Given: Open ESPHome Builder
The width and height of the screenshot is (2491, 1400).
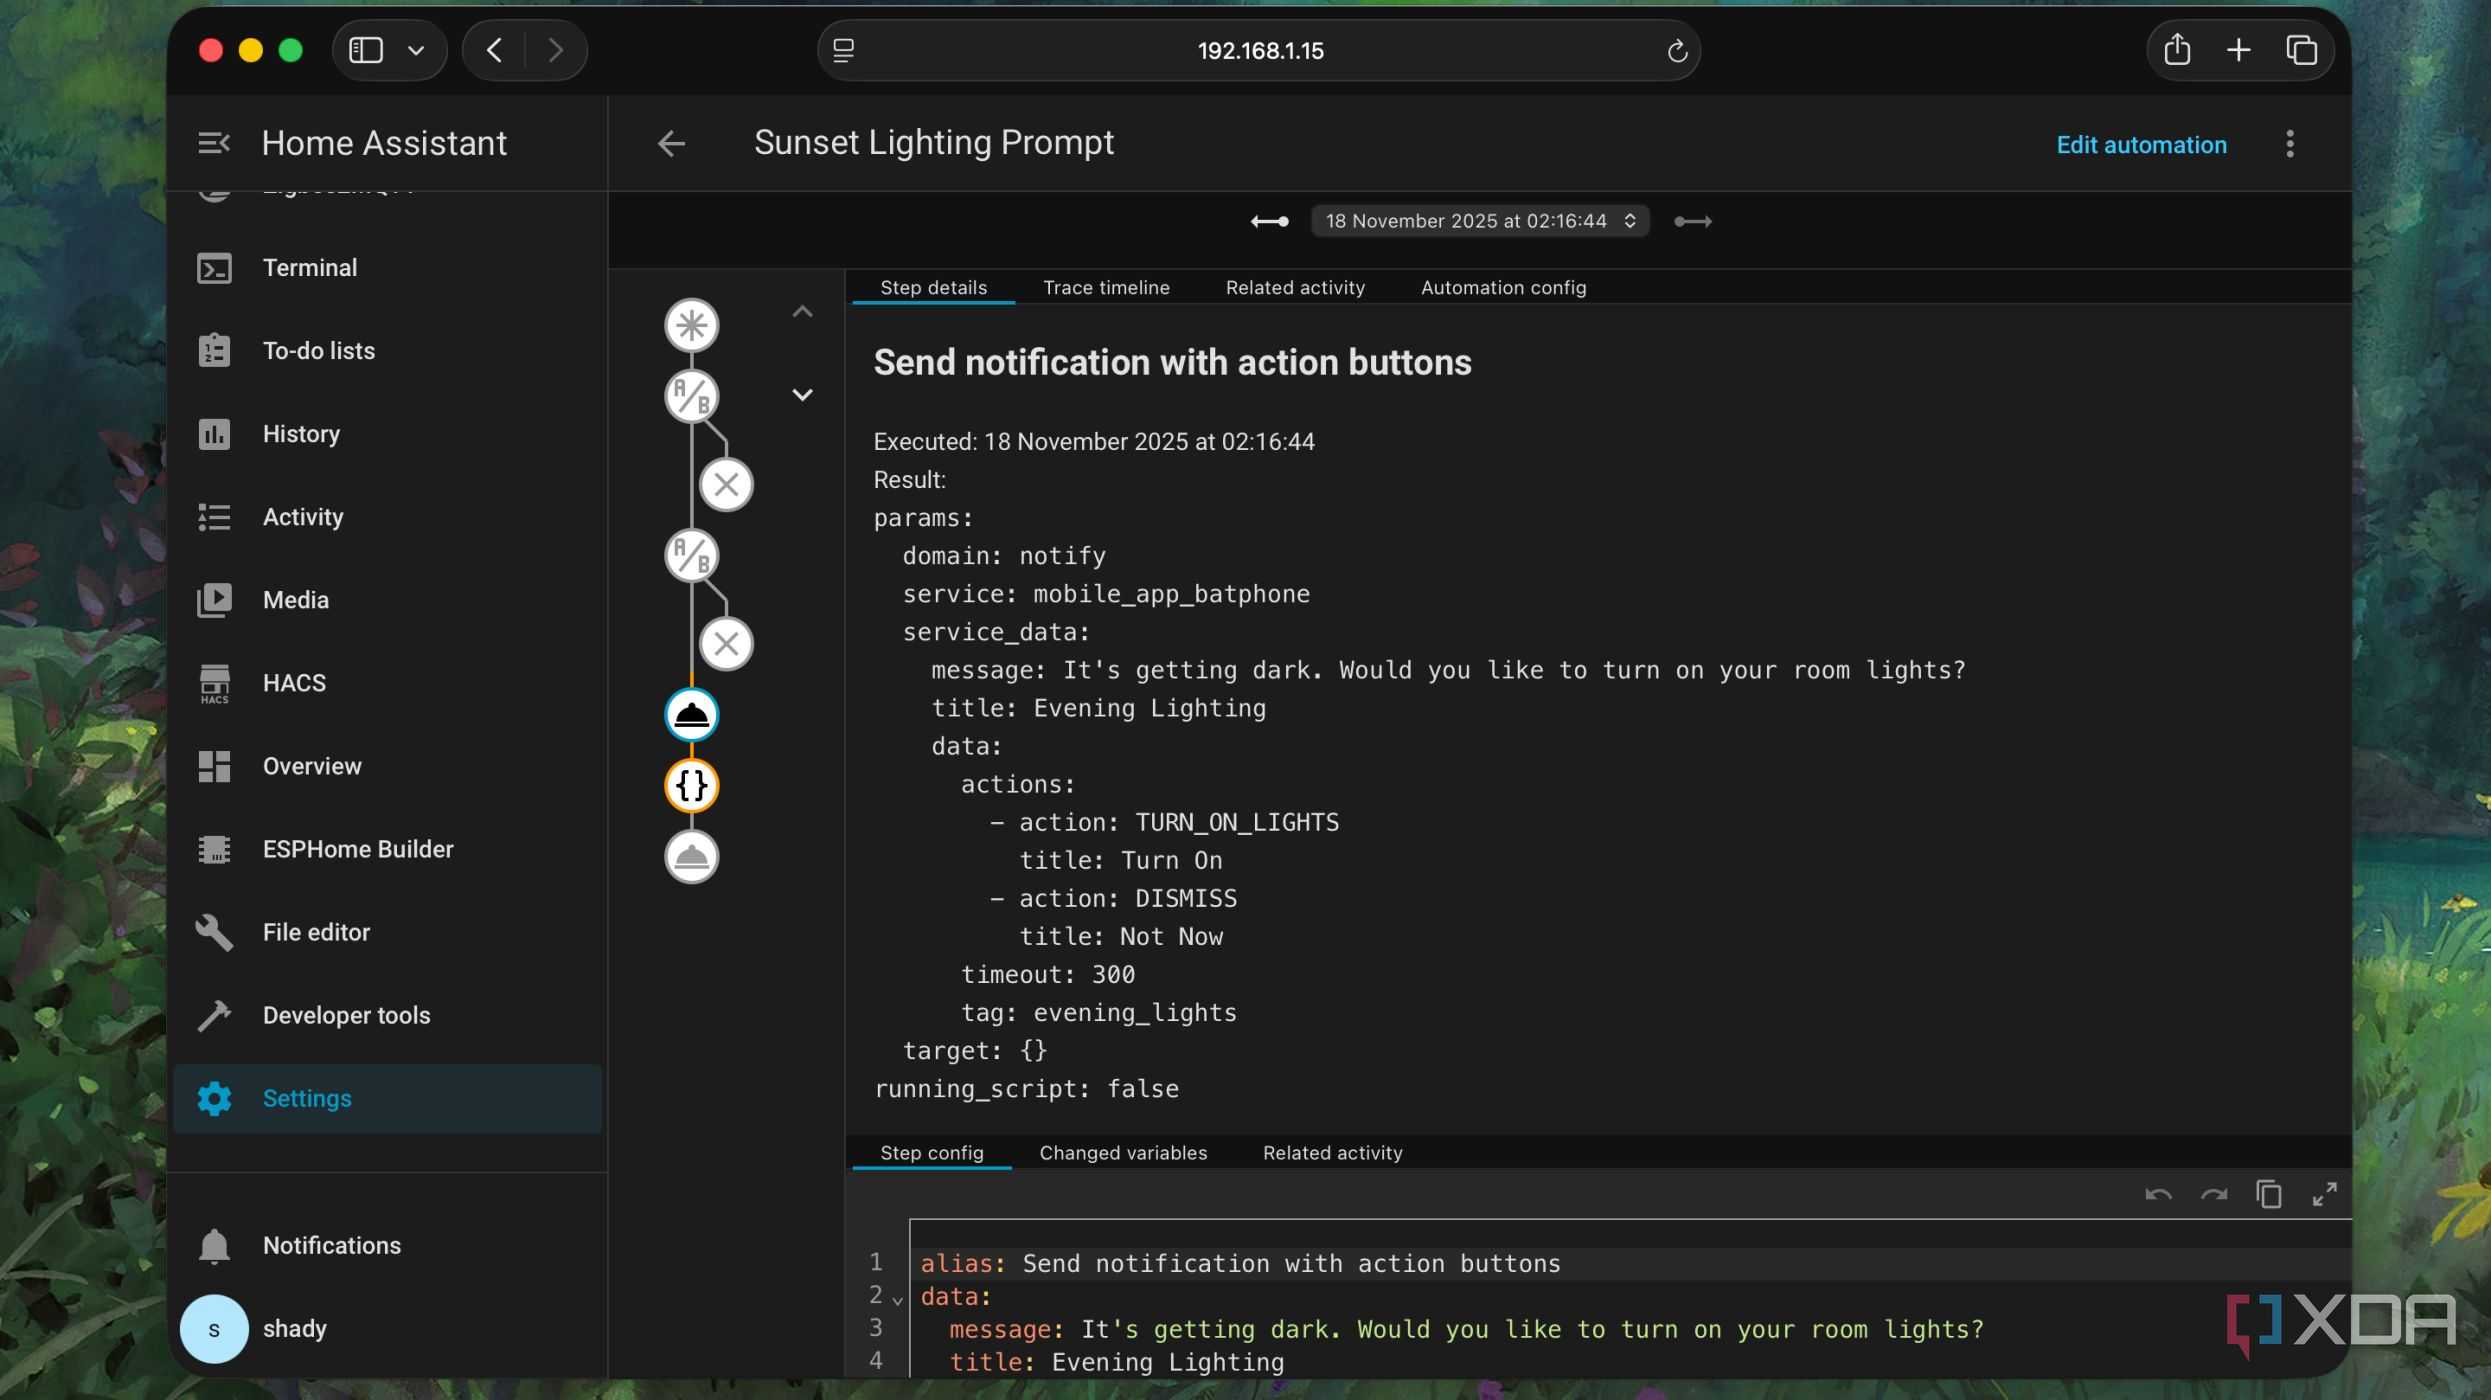Looking at the screenshot, I should click(387, 849).
